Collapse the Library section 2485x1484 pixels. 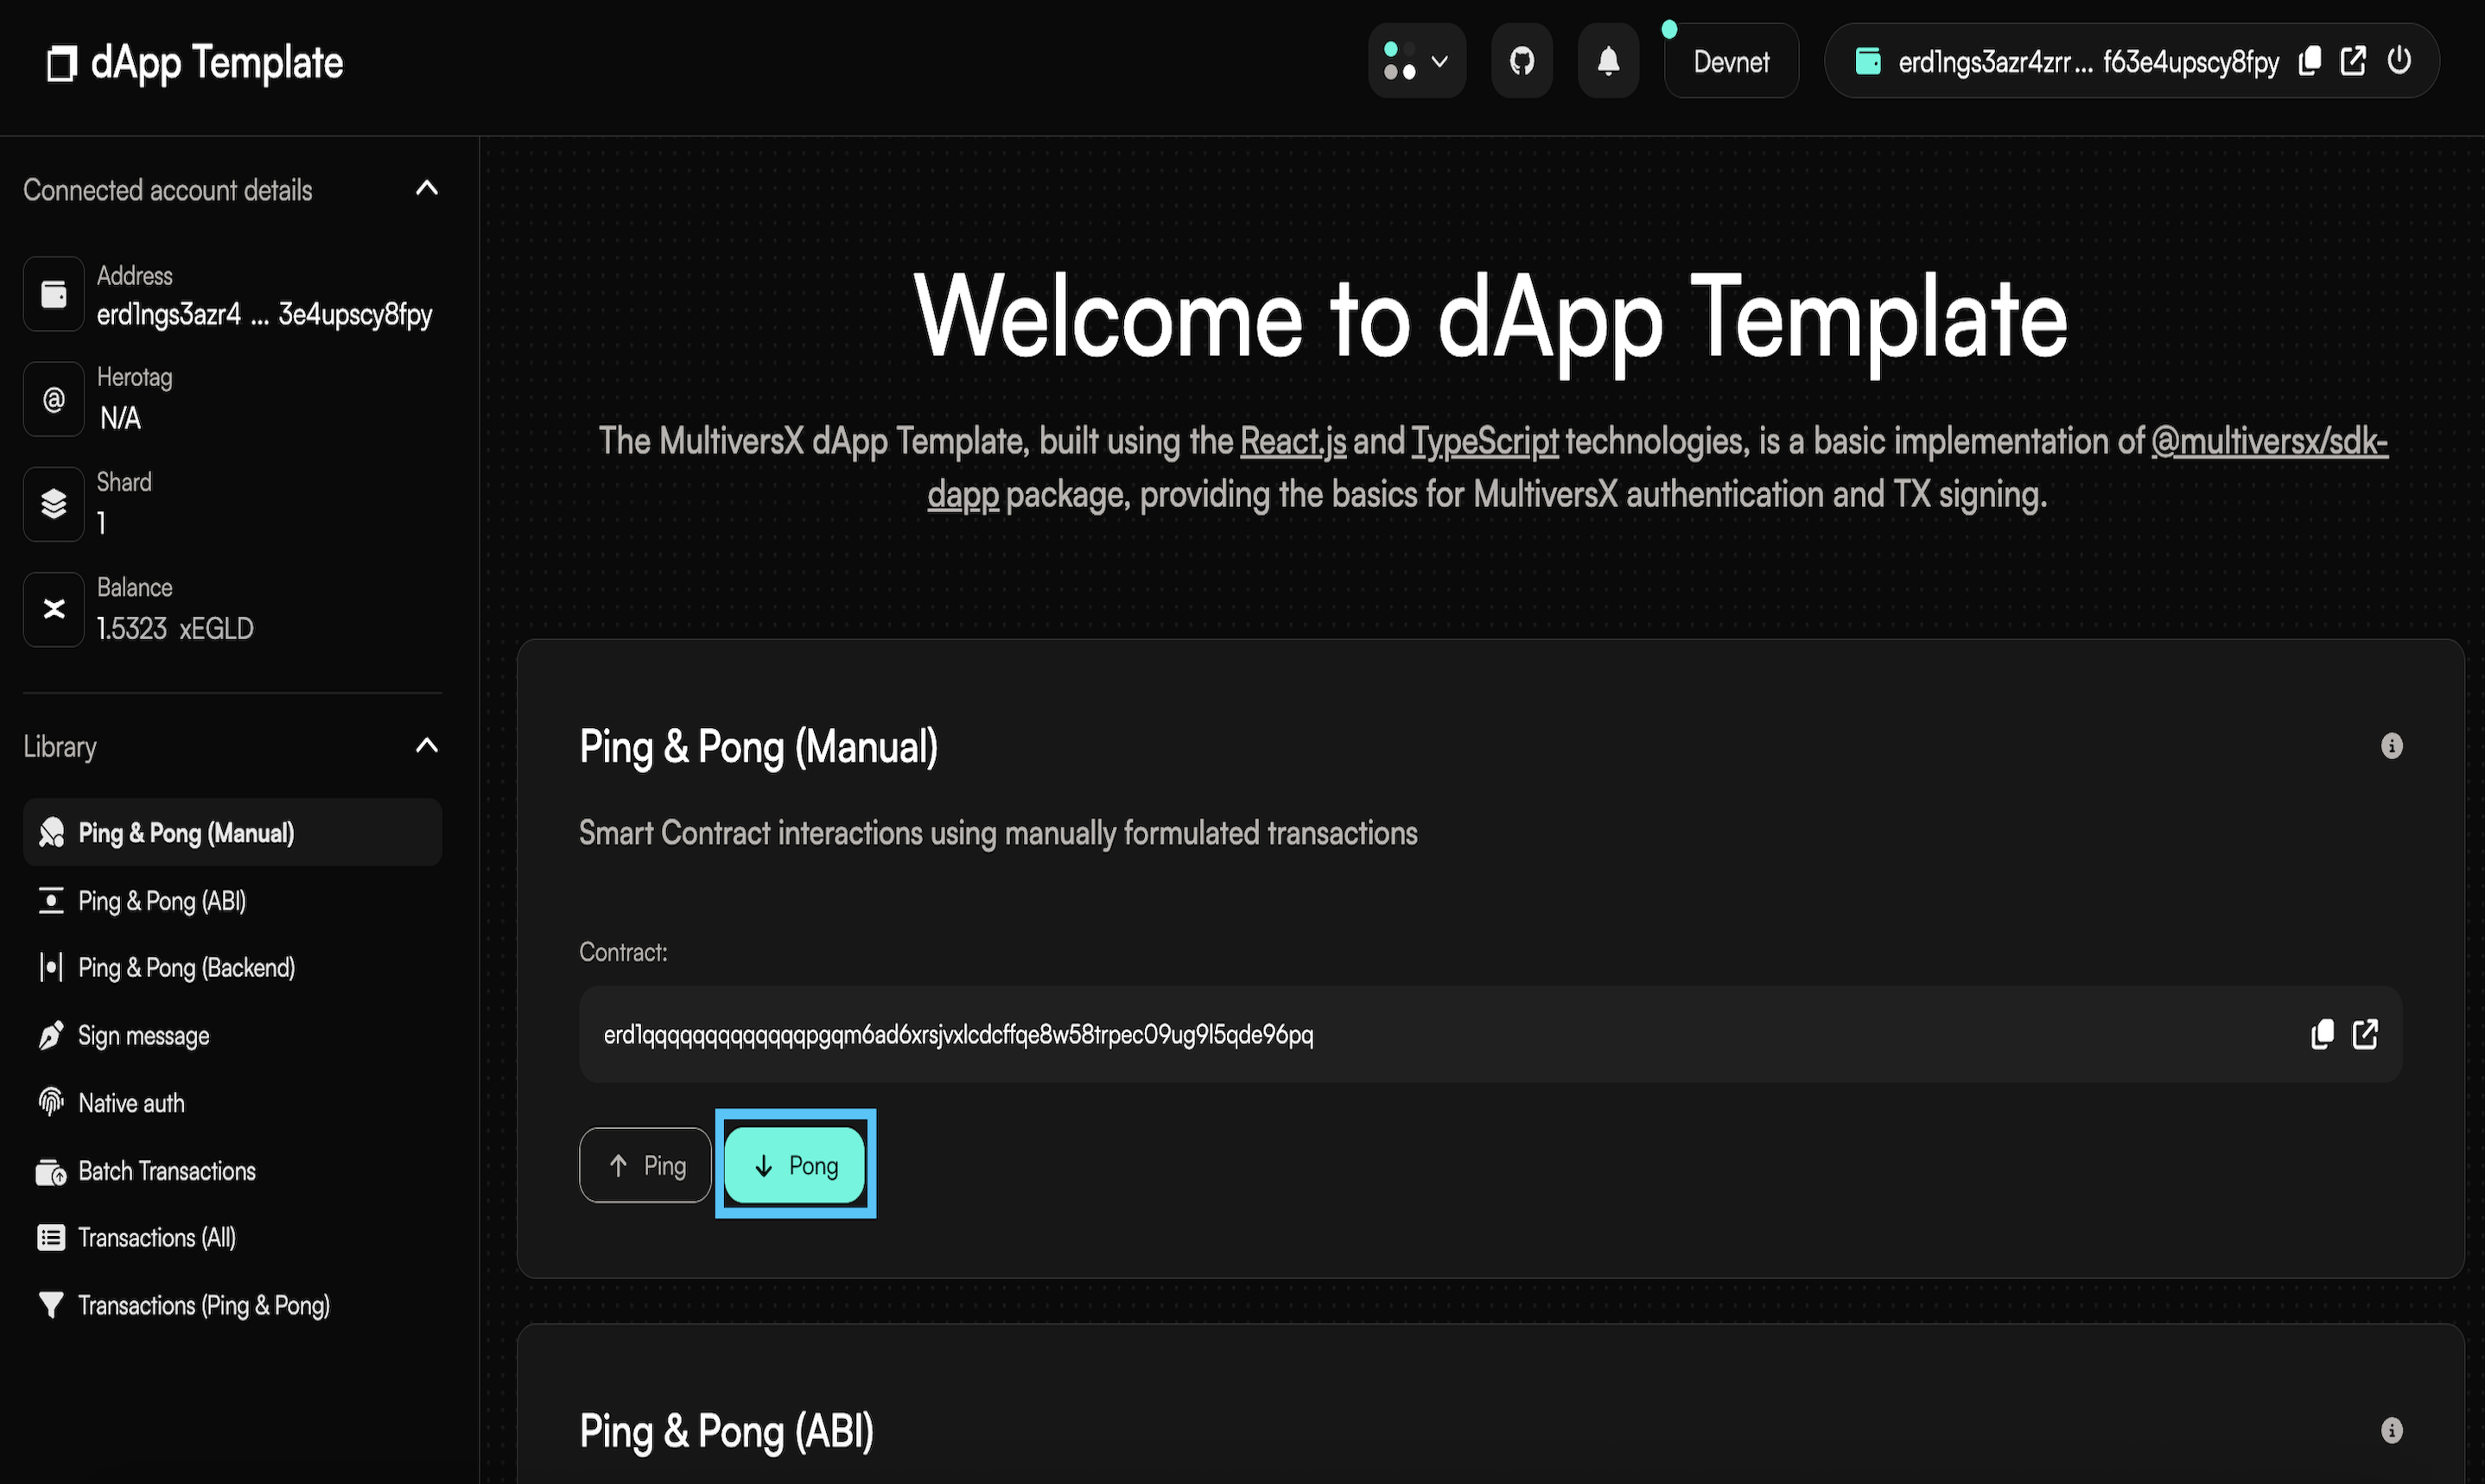coord(427,746)
